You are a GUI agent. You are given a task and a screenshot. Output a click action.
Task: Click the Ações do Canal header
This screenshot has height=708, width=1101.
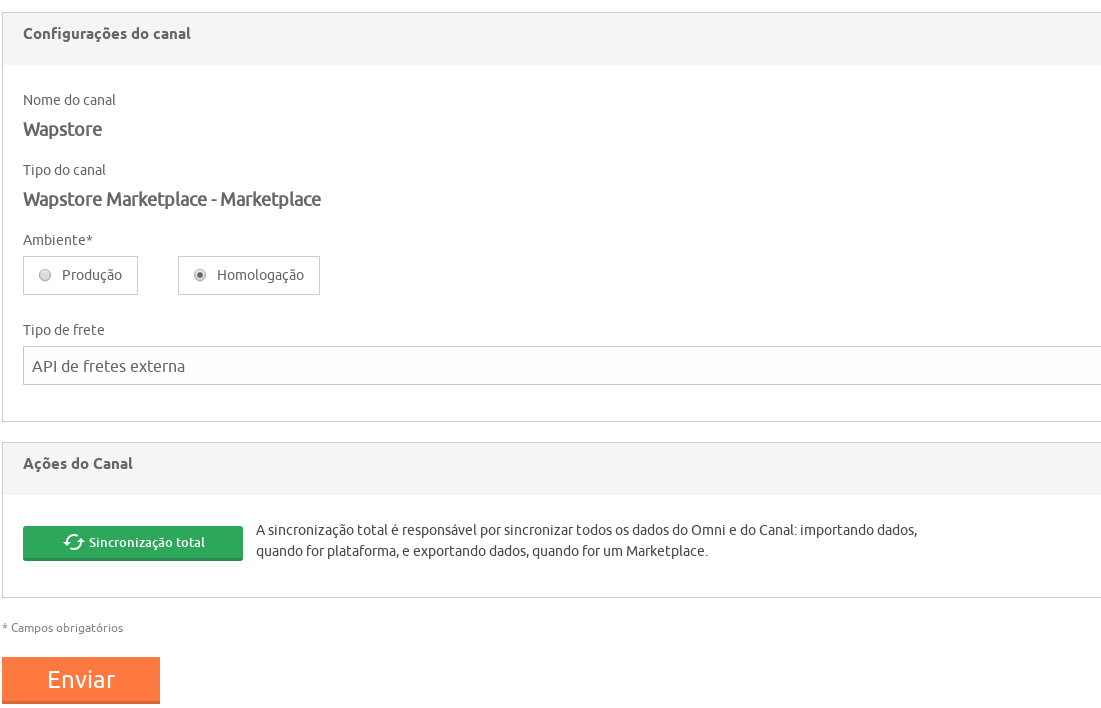(78, 464)
